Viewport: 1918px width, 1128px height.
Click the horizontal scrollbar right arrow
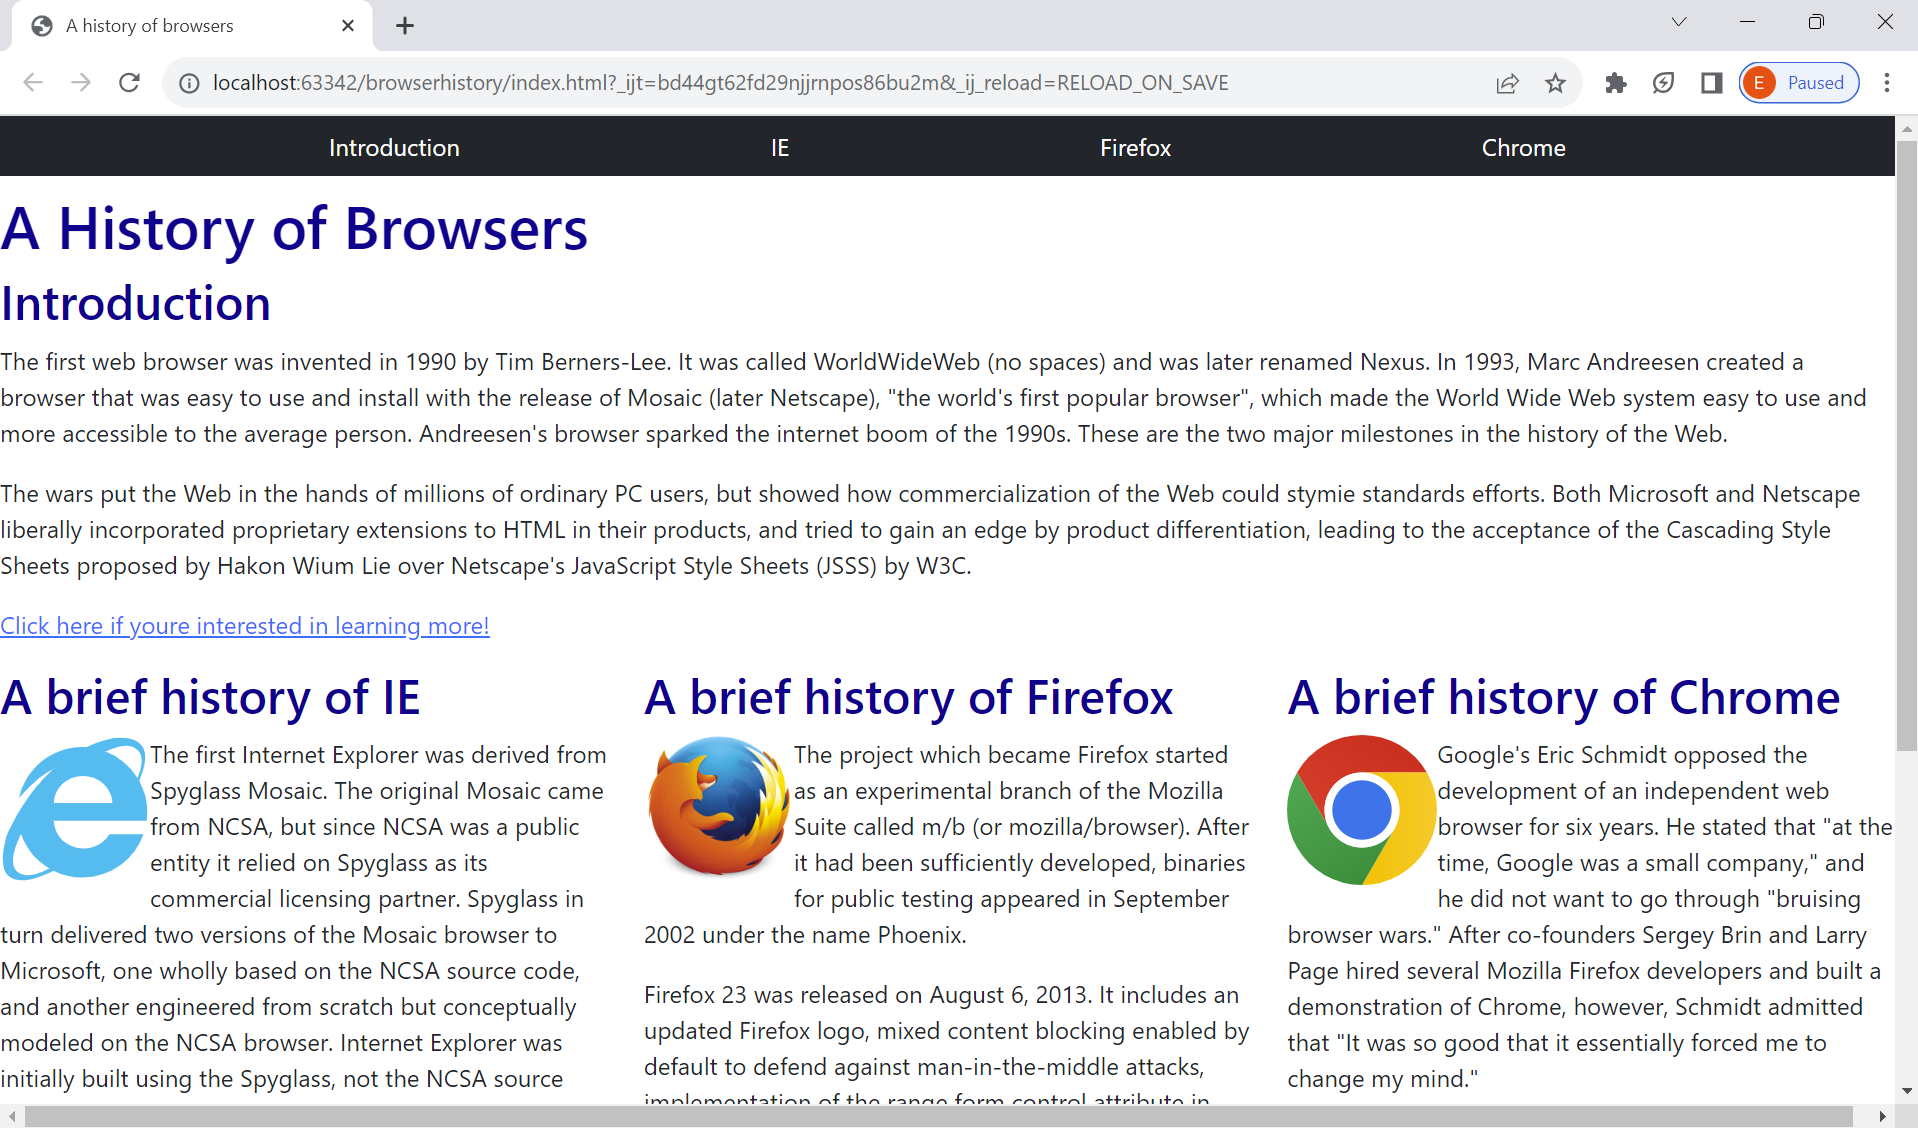[x=1882, y=1116]
